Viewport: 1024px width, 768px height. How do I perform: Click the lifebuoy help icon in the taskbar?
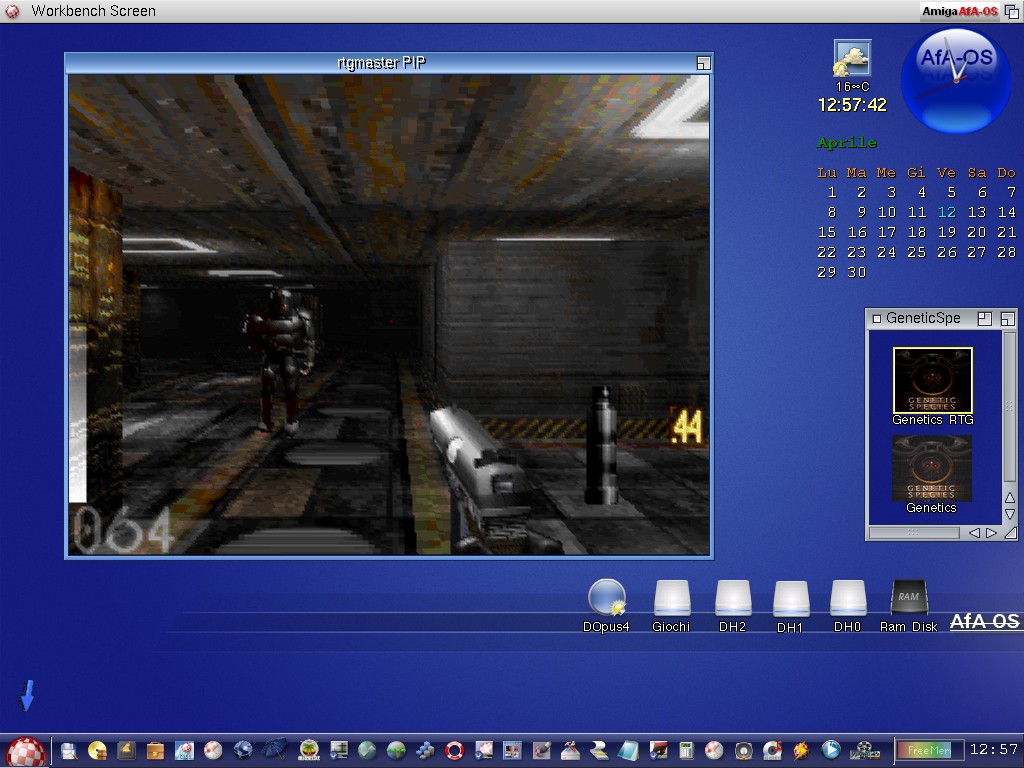[x=455, y=750]
